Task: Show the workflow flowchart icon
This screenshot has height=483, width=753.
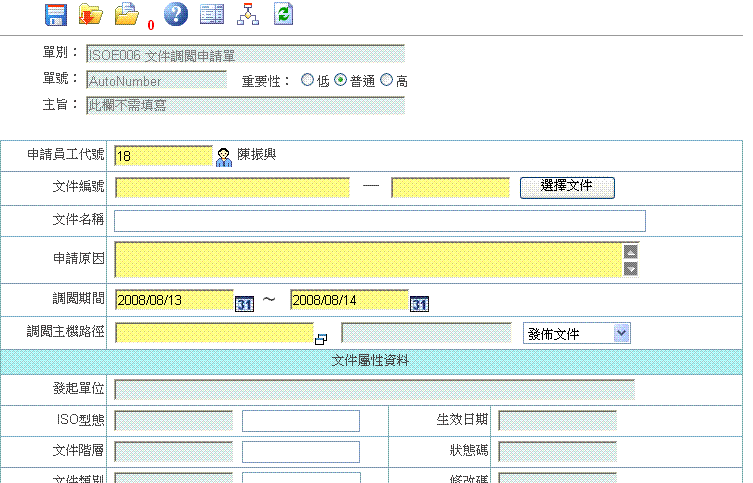Action: tap(247, 14)
